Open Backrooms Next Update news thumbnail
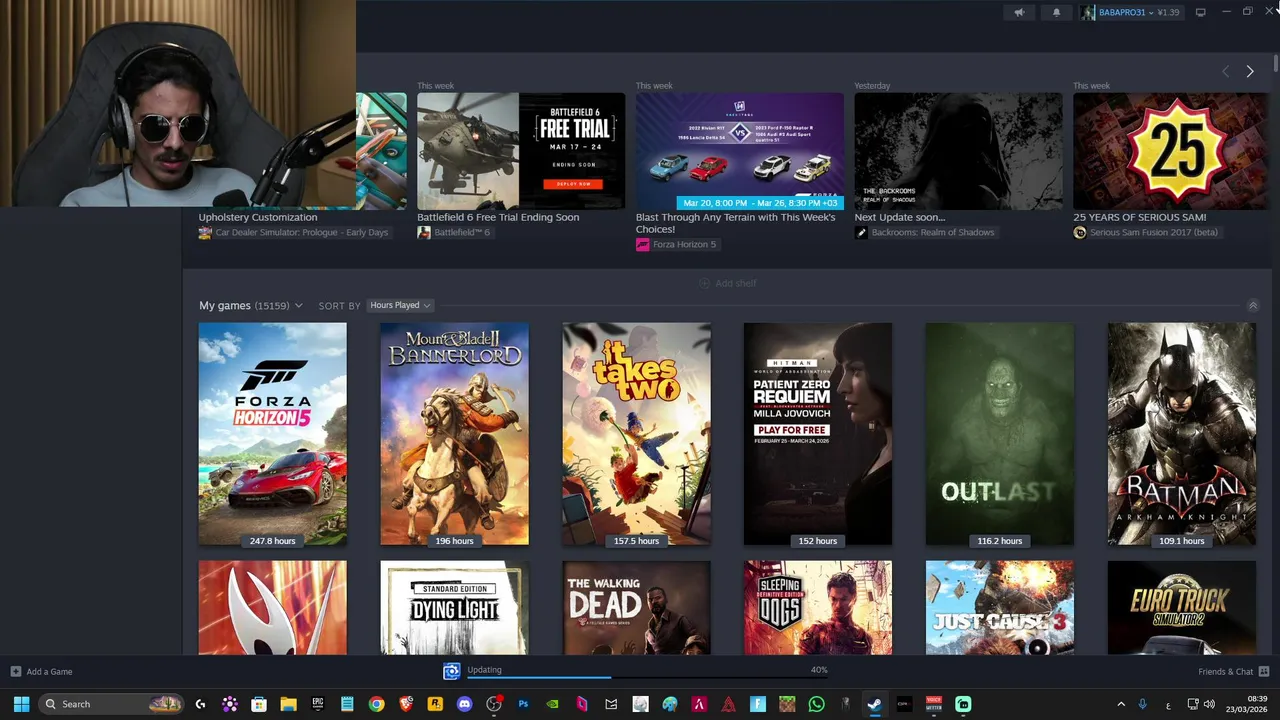The height and width of the screenshot is (720, 1280). (958, 151)
